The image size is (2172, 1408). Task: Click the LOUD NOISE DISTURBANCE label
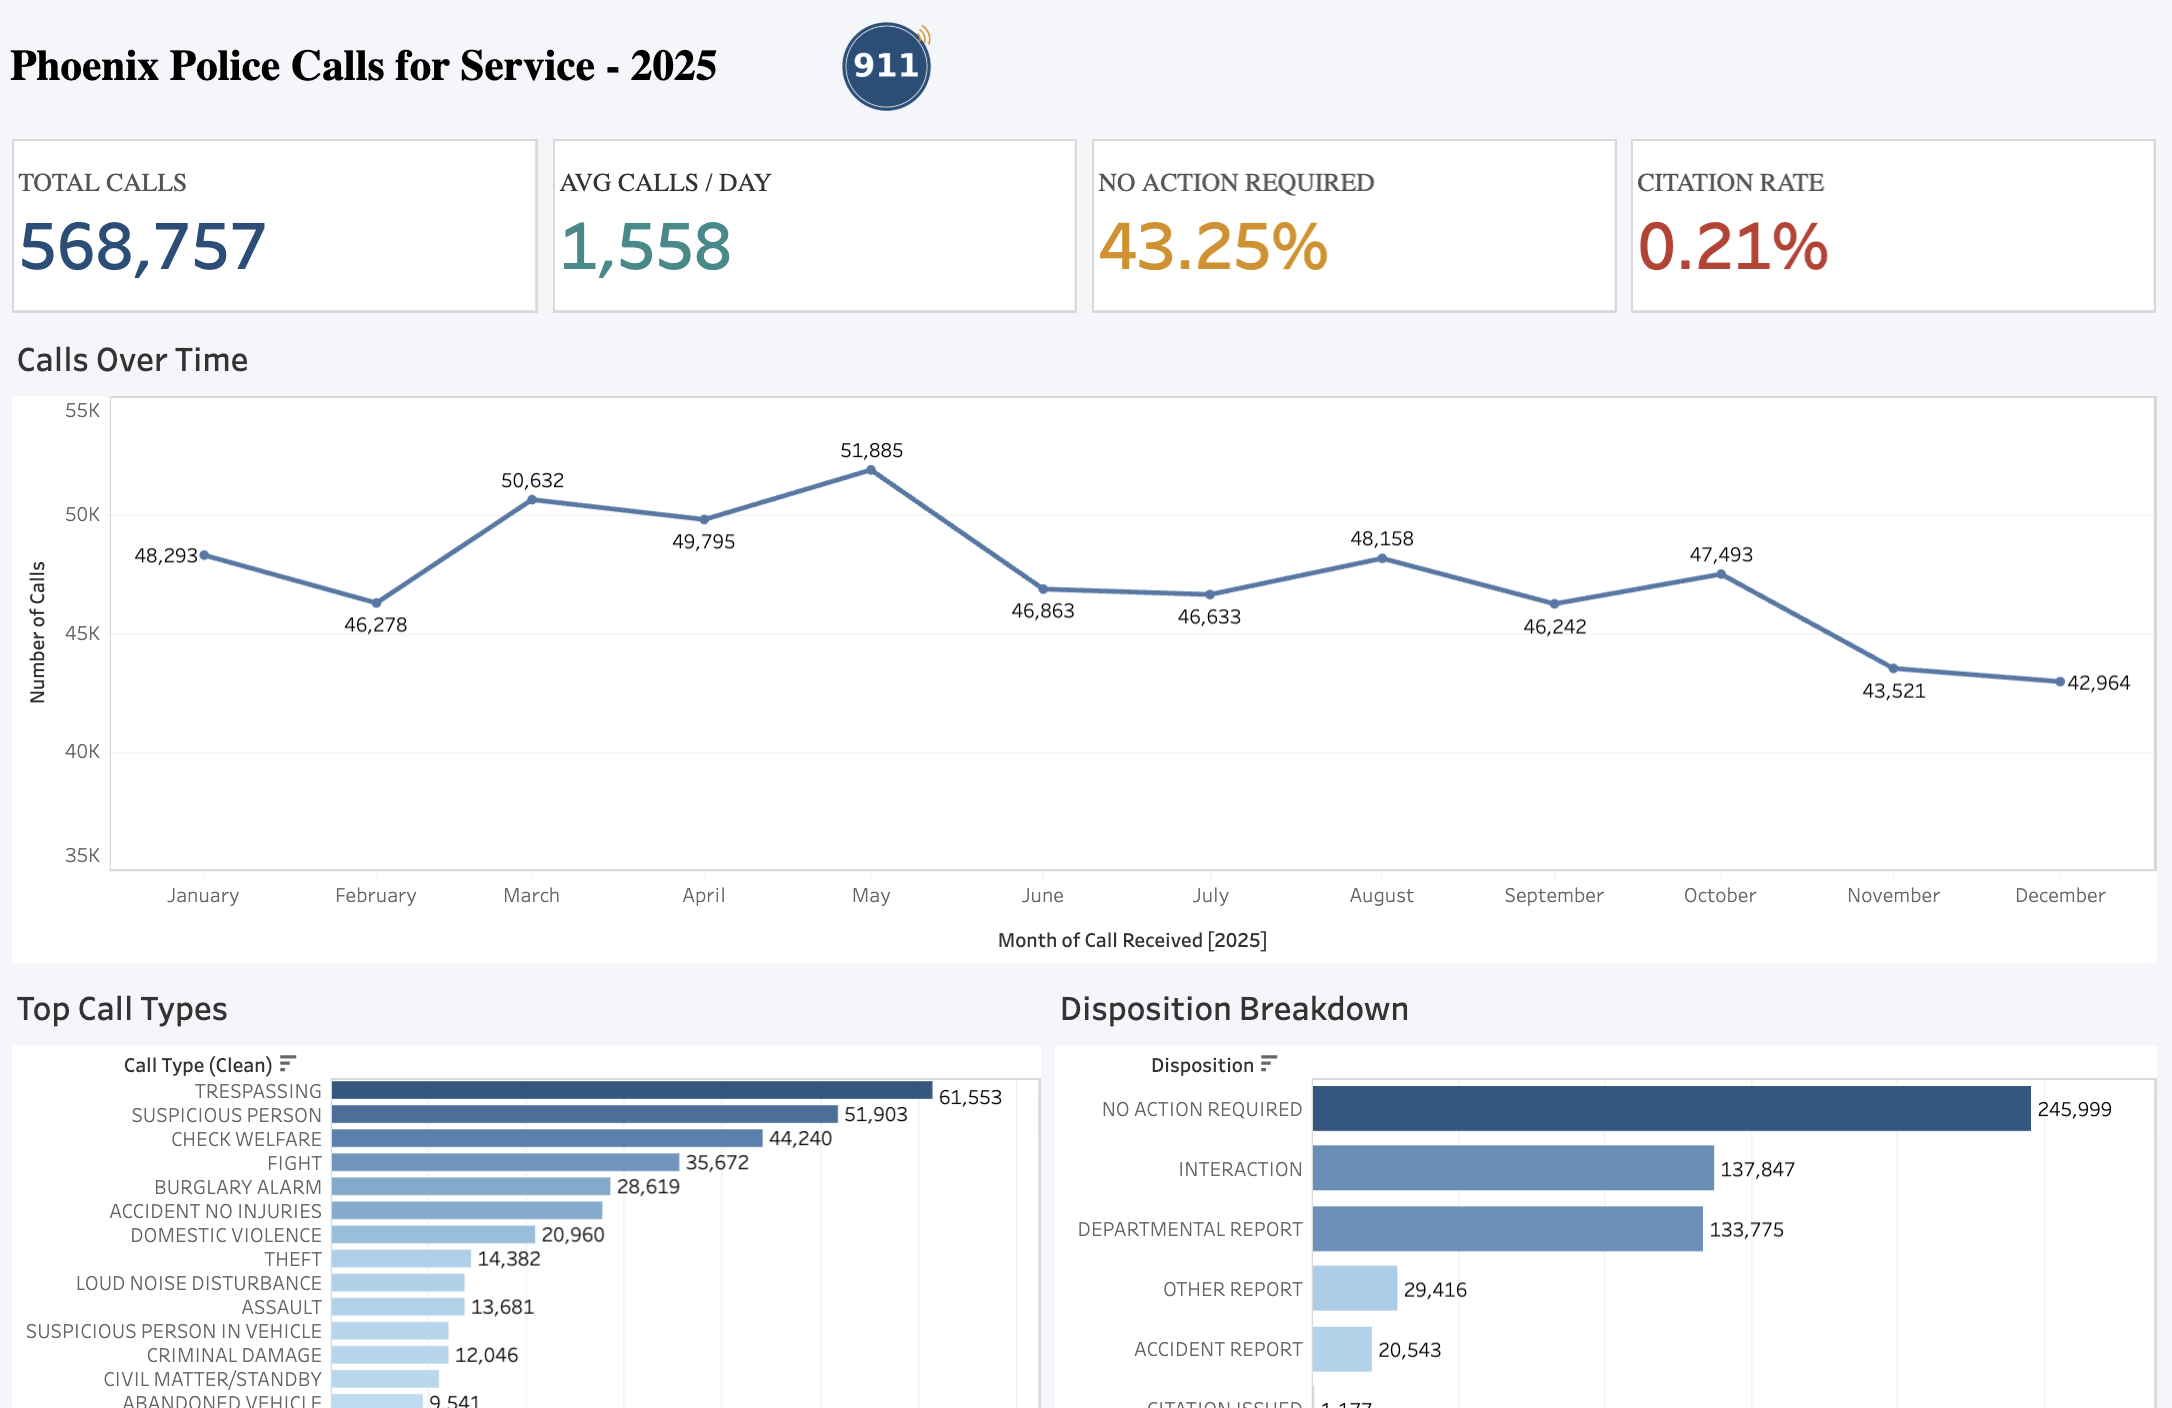[199, 1283]
